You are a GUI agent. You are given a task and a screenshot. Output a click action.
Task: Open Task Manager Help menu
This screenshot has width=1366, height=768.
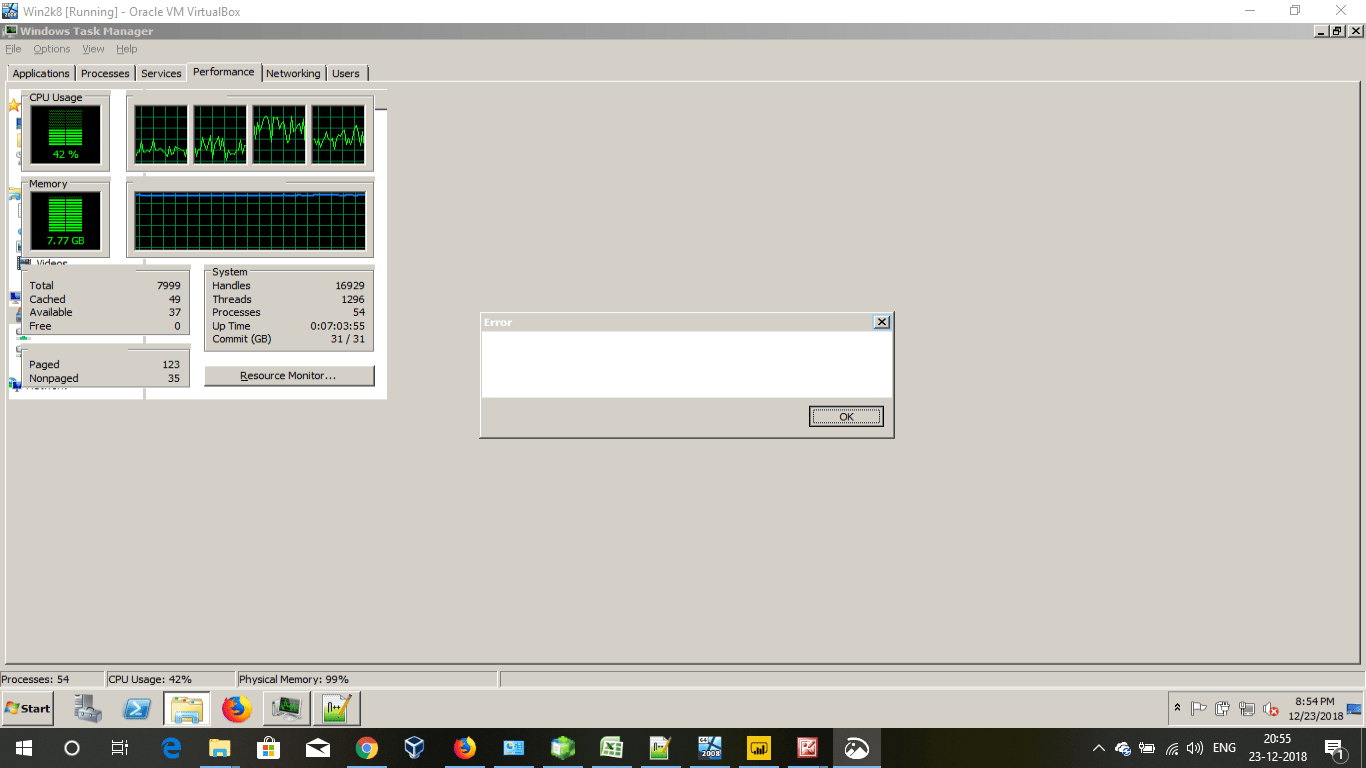point(126,49)
